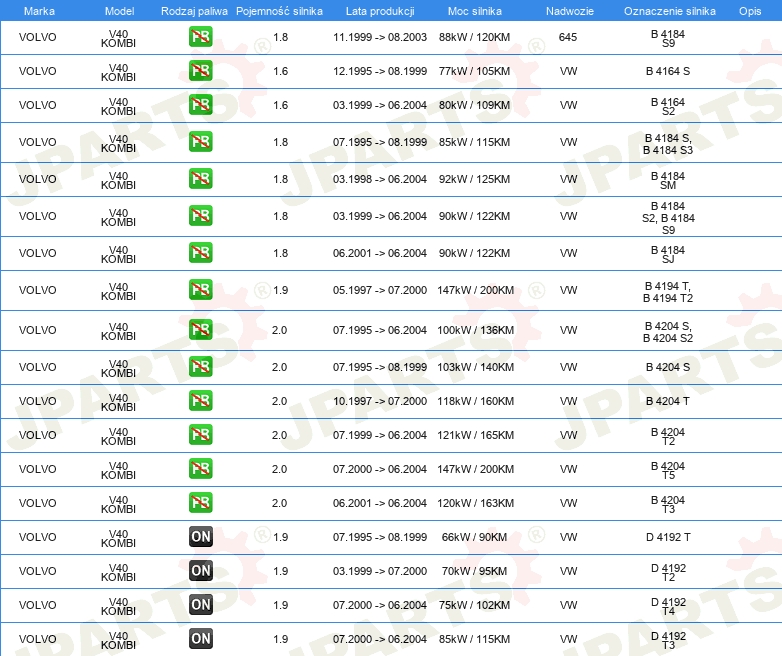Image resolution: width=782 pixels, height=656 pixels.
Task: Select engine code B 4204 S, B 4204 S2 cell
Action: tap(668, 332)
